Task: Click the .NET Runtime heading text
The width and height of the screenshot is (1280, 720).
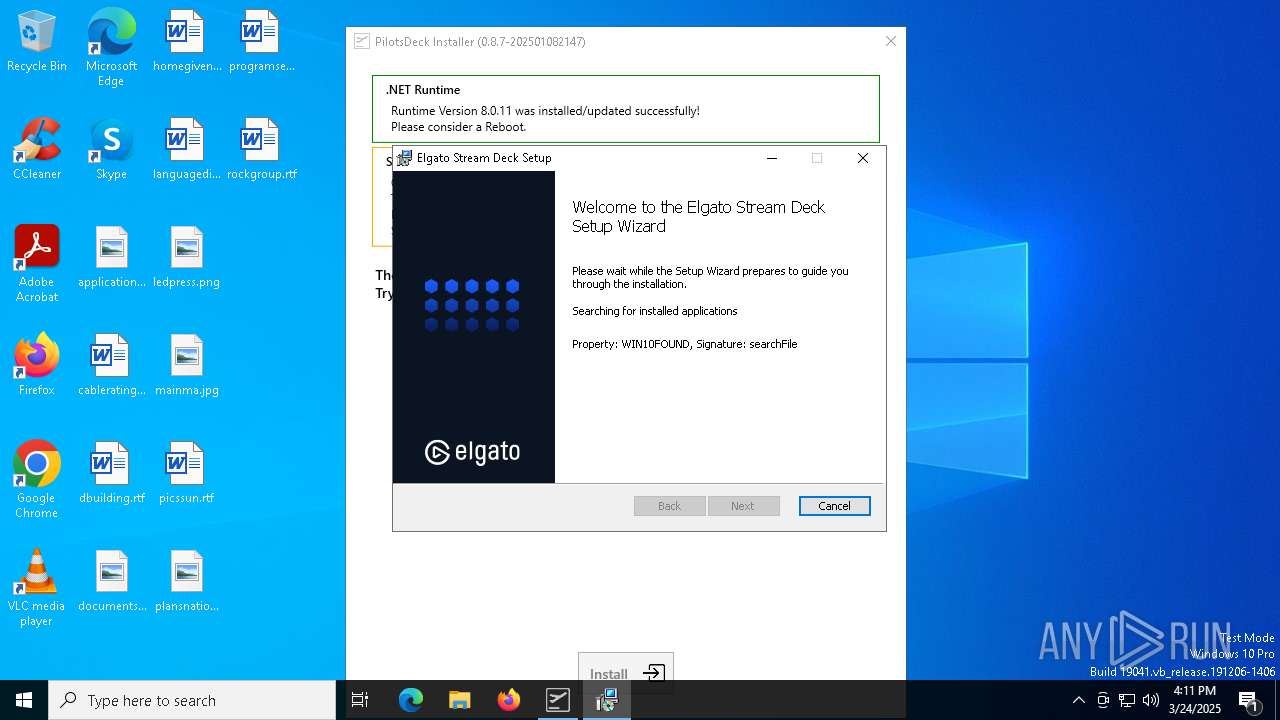Action: (423, 90)
